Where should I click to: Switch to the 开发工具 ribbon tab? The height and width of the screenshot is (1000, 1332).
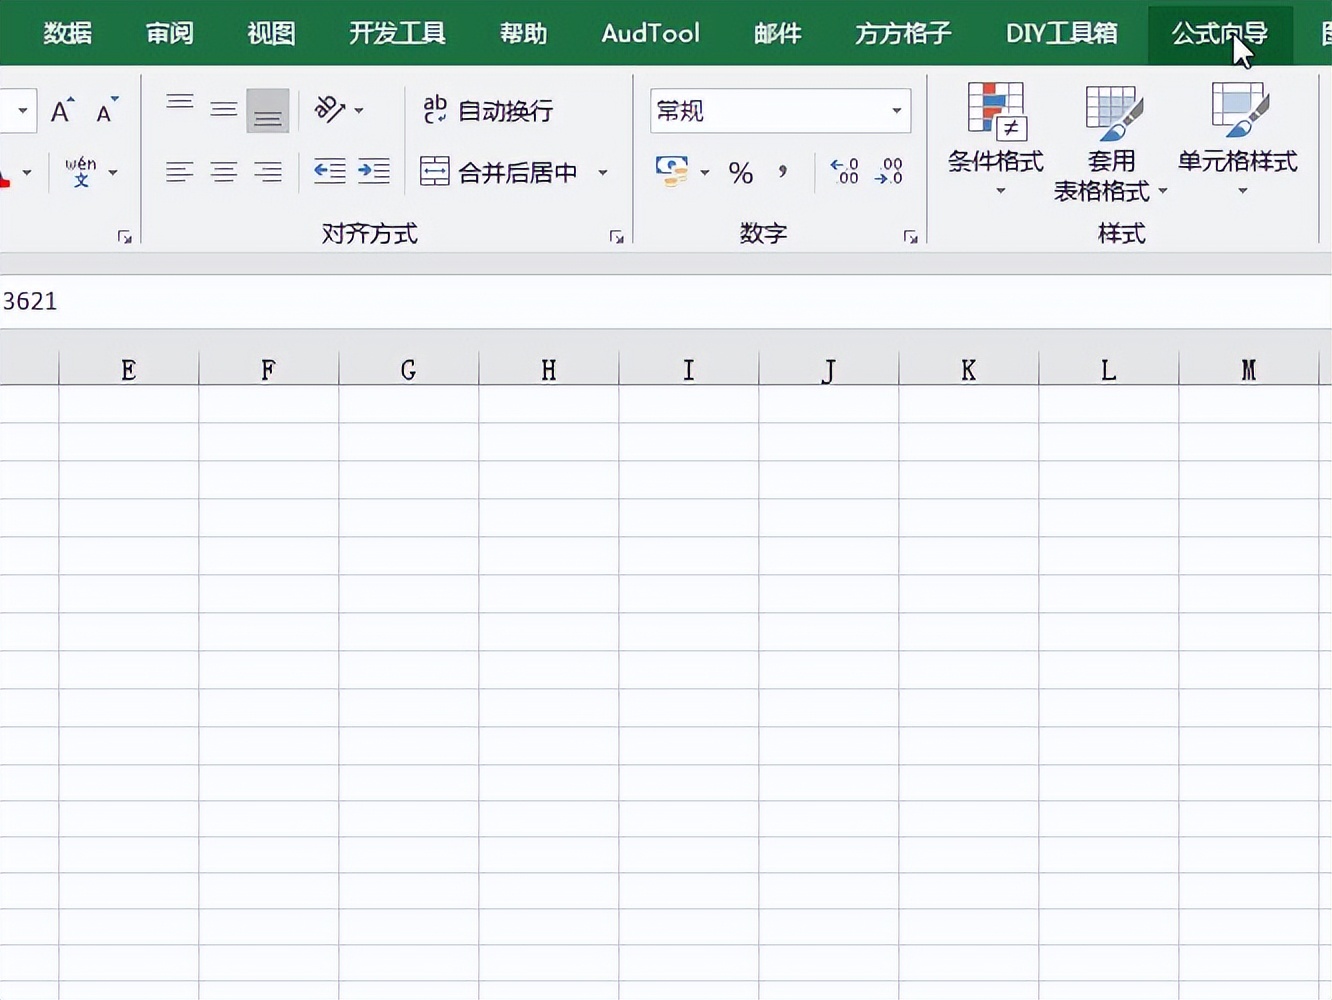397,33
